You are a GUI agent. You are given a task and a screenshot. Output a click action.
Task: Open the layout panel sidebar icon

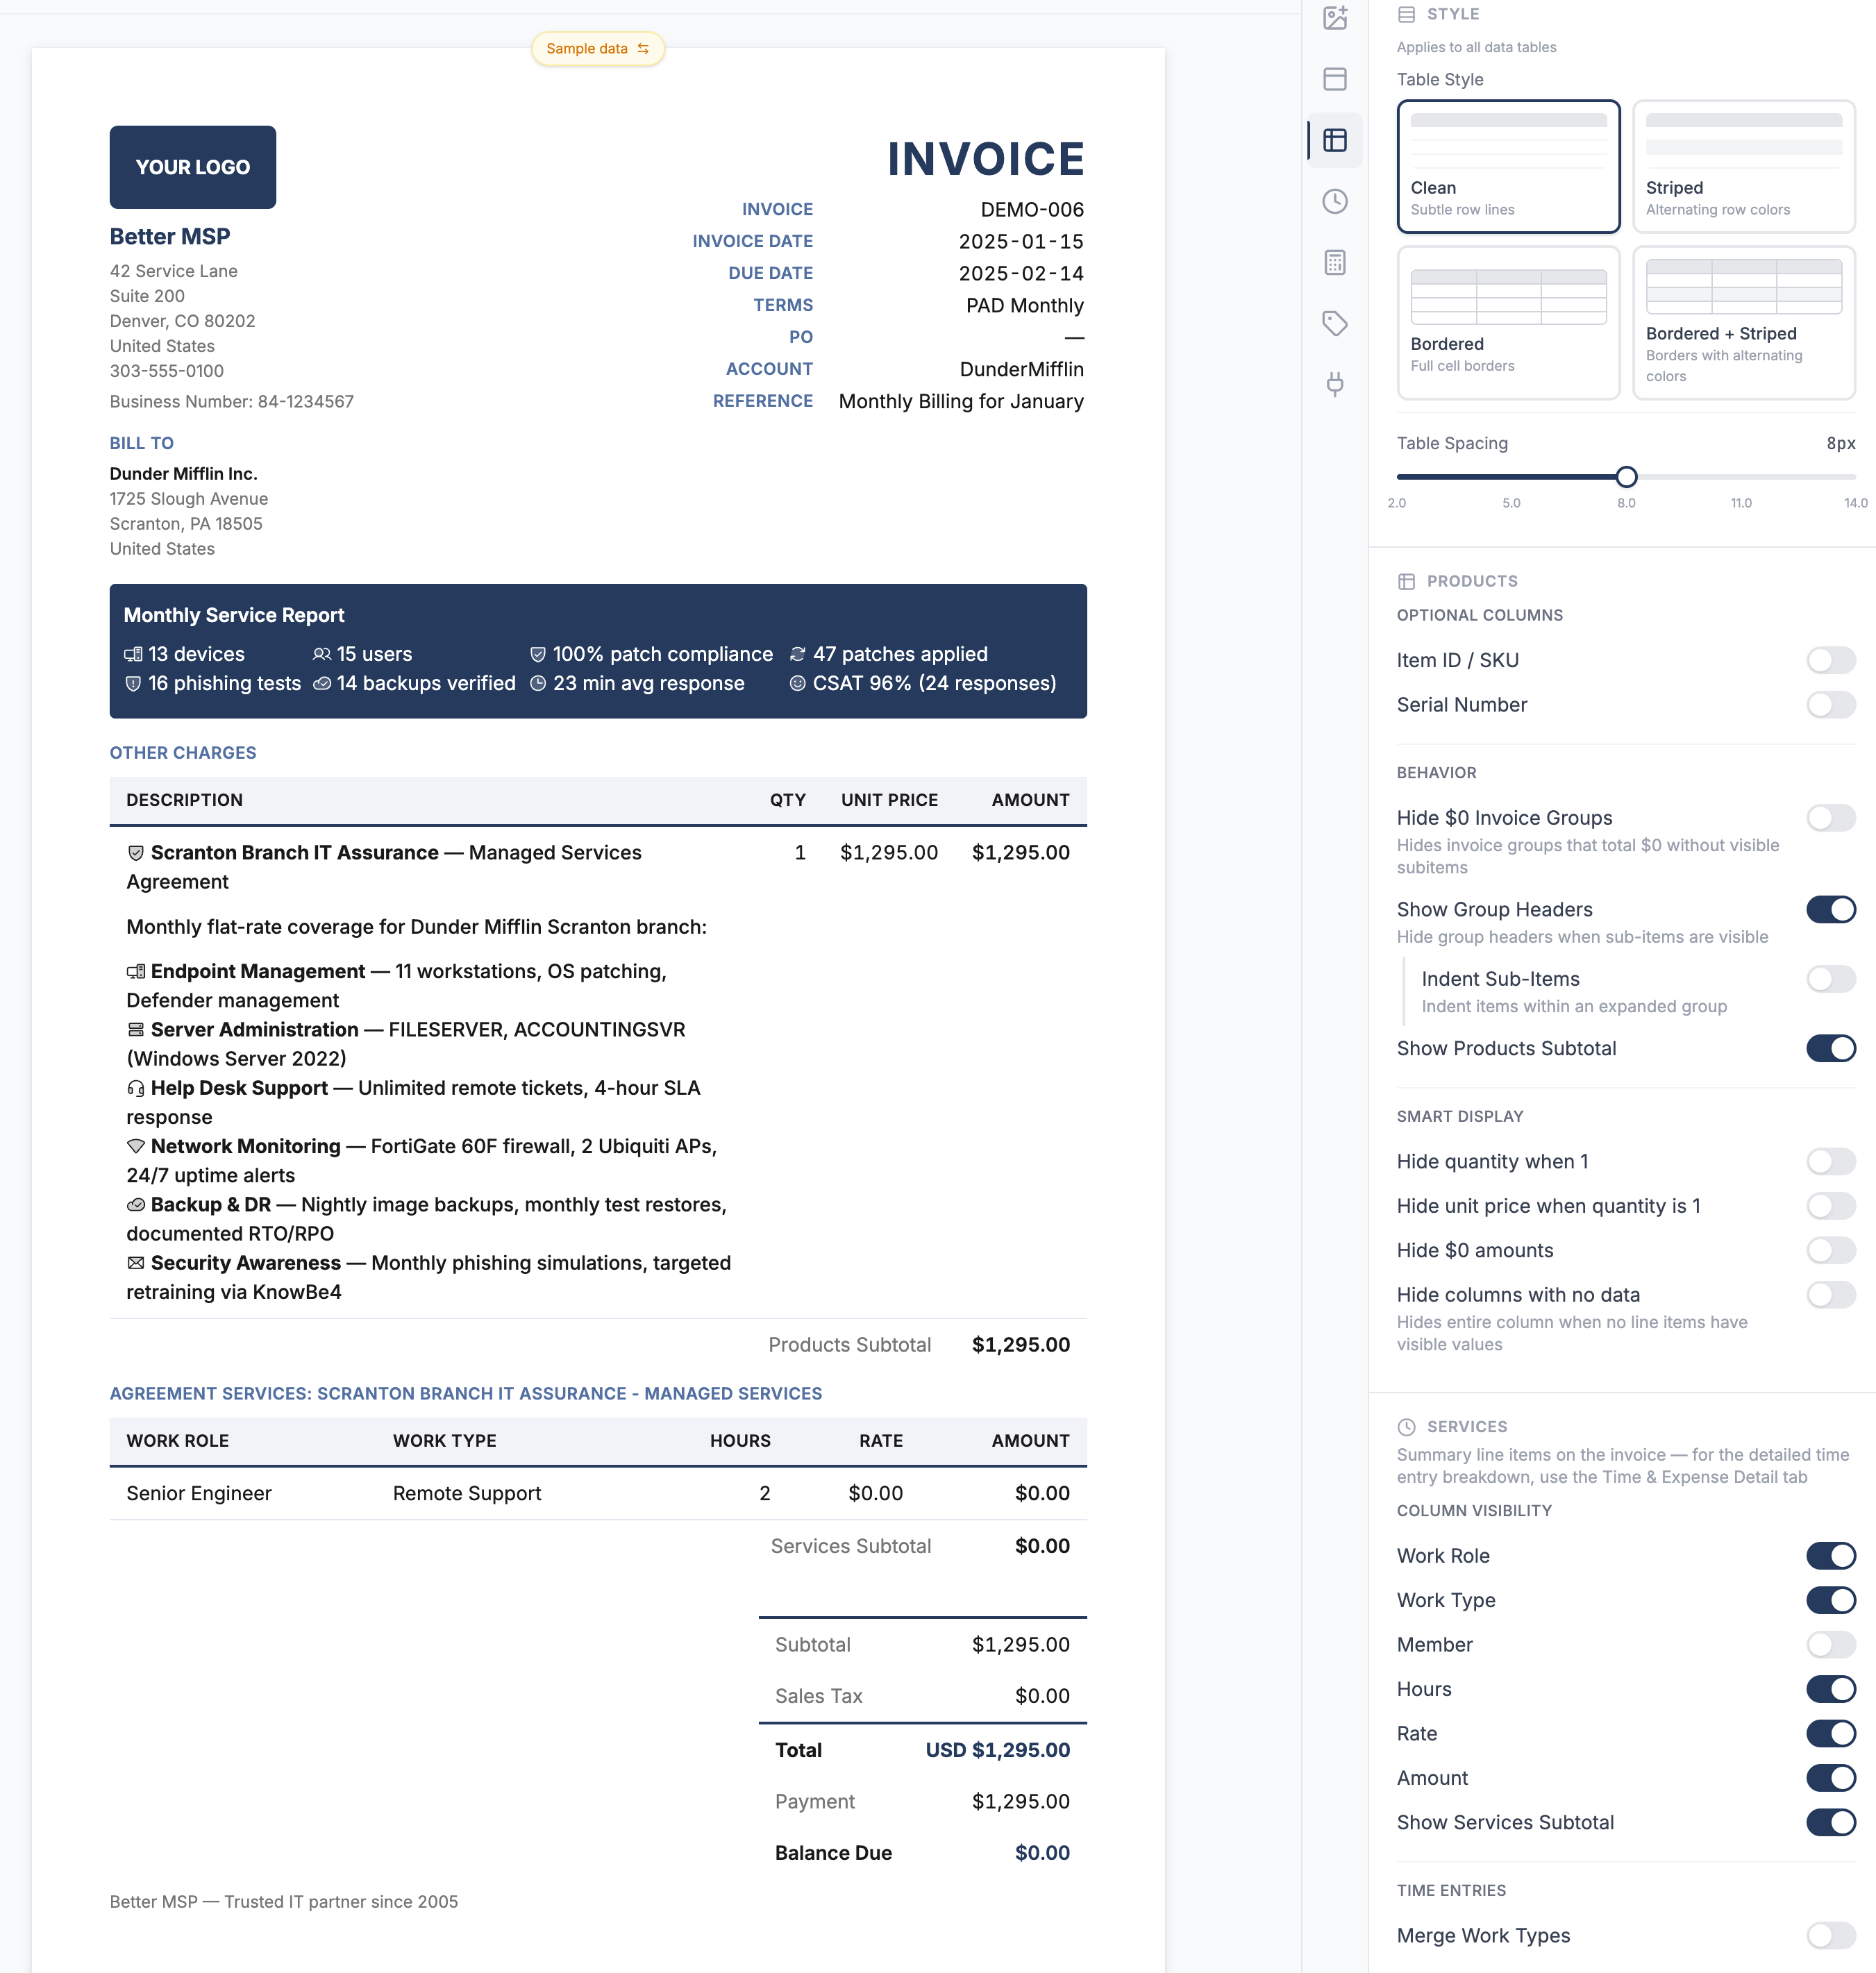1335,79
